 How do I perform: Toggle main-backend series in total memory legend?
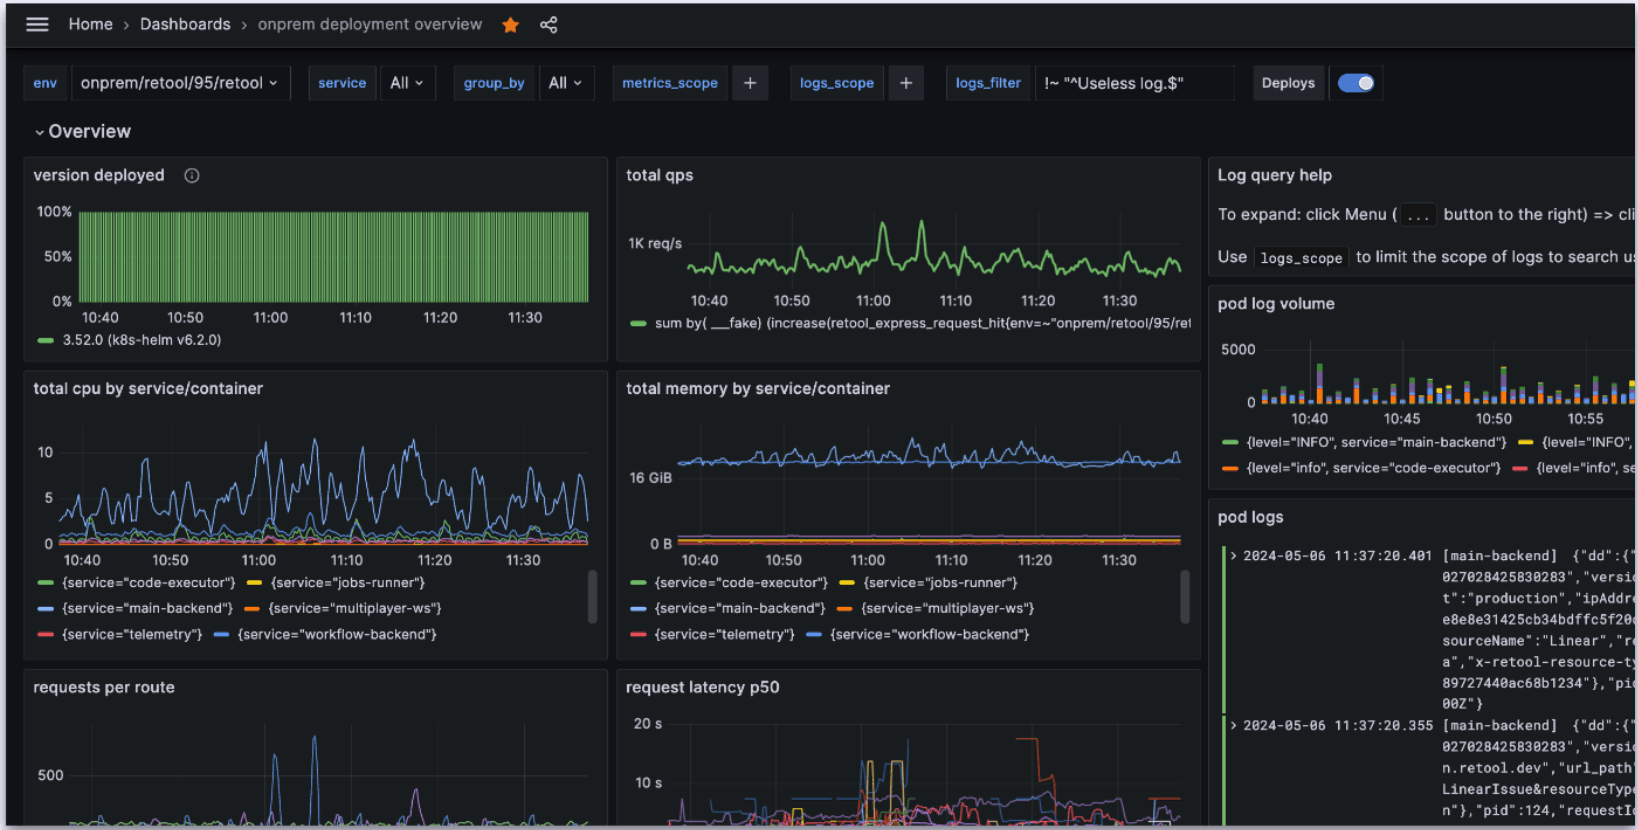739,609
